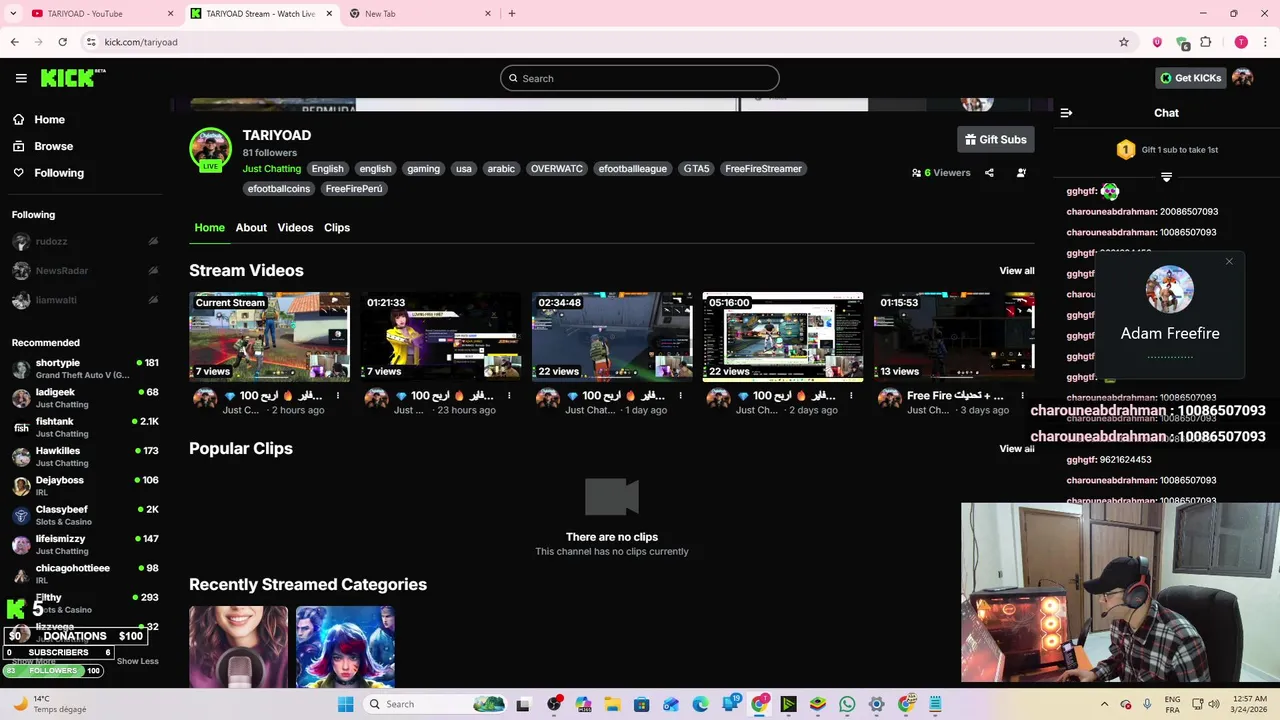Viewport: 1280px width, 720px height.
Task: Open the Chrome three-dot menu
Action: (1264, 42)
